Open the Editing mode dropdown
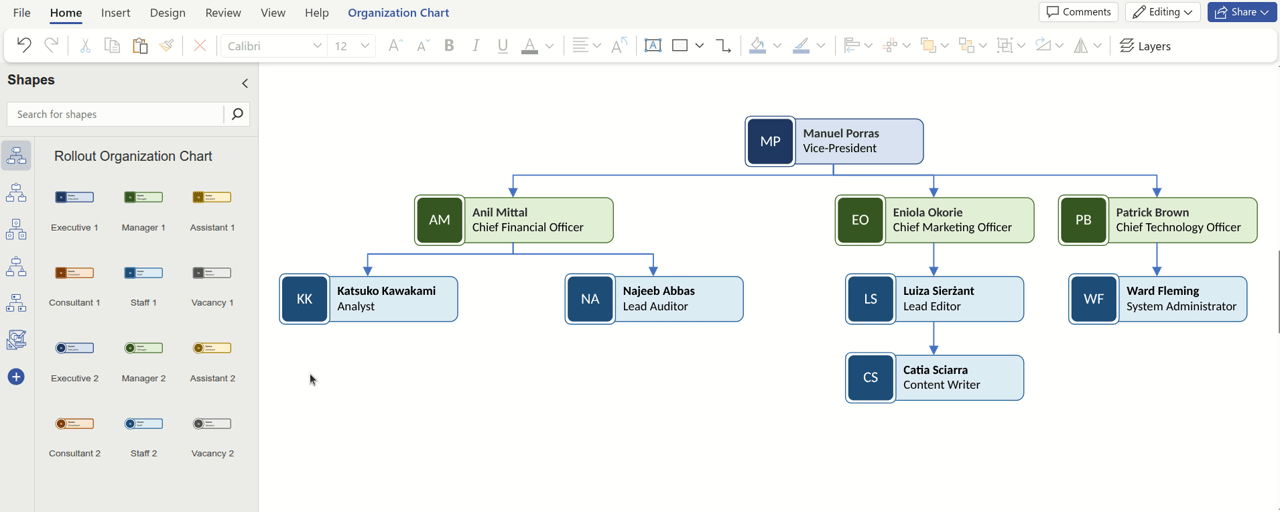This screenshot has width=1280, height=512. pyautogui.click(x=1163, y=12)
